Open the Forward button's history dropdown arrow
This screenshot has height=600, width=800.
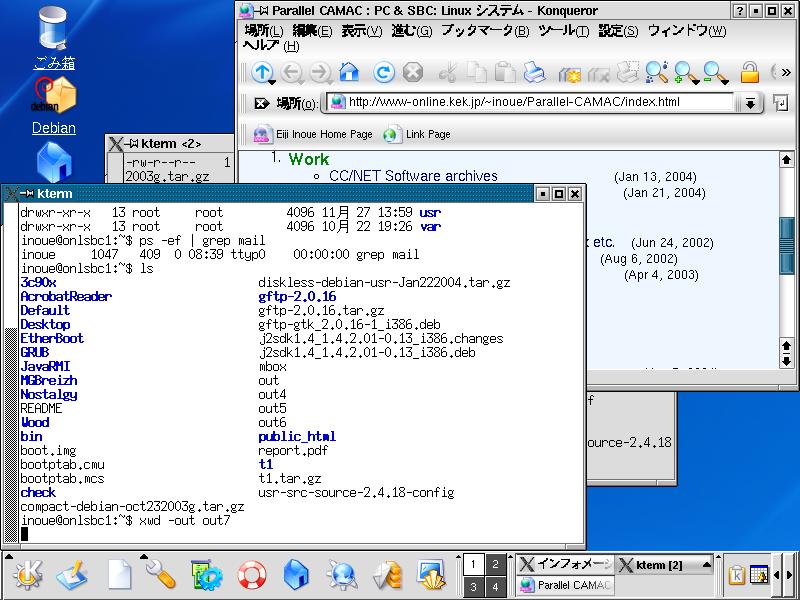point(329,82)
